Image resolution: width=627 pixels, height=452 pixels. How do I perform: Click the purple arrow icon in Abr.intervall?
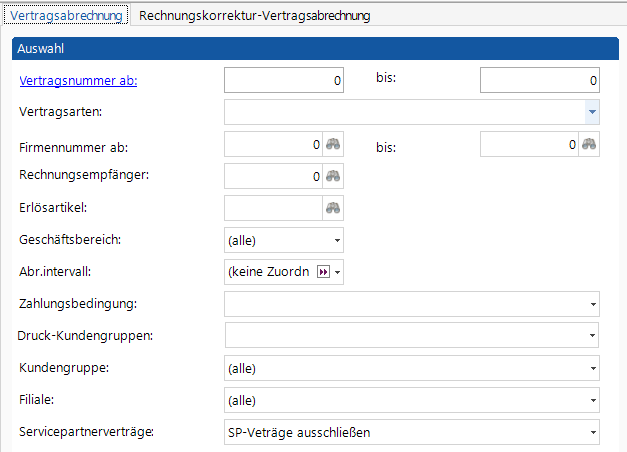[x=323, y=272]
